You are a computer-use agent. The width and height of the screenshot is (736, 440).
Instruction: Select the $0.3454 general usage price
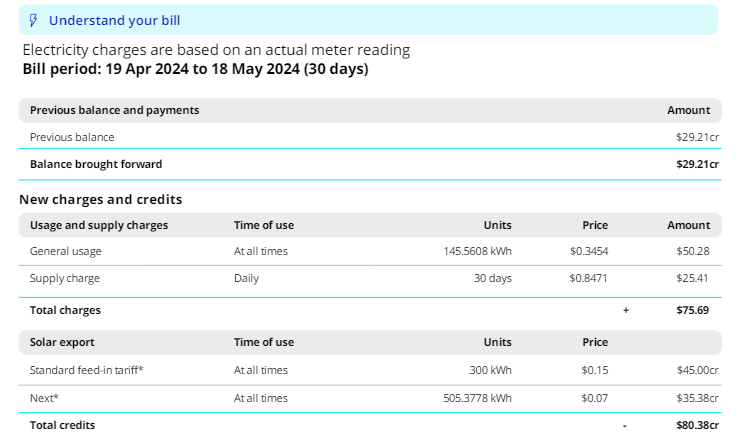589,251
